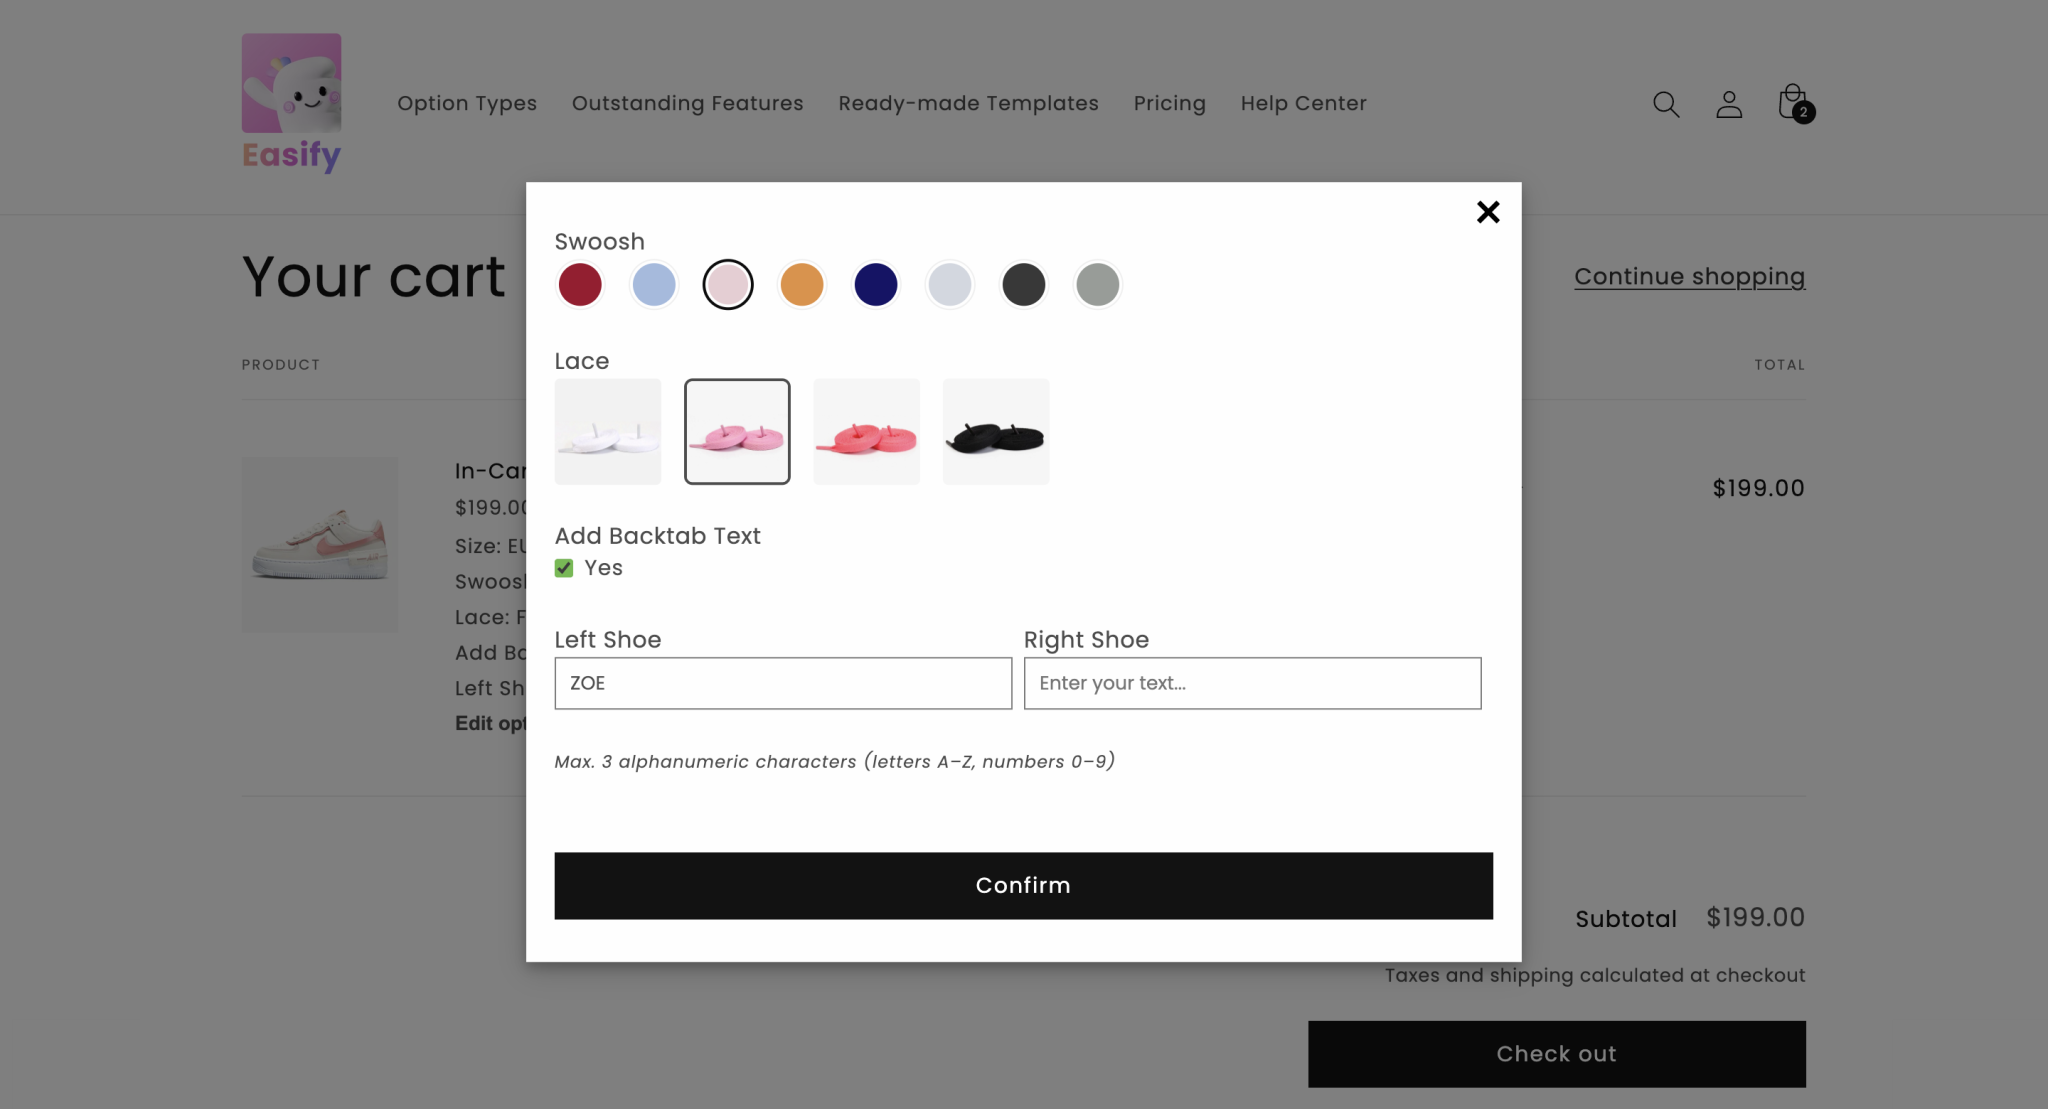Open the Pricing menu

[1169, 103]
